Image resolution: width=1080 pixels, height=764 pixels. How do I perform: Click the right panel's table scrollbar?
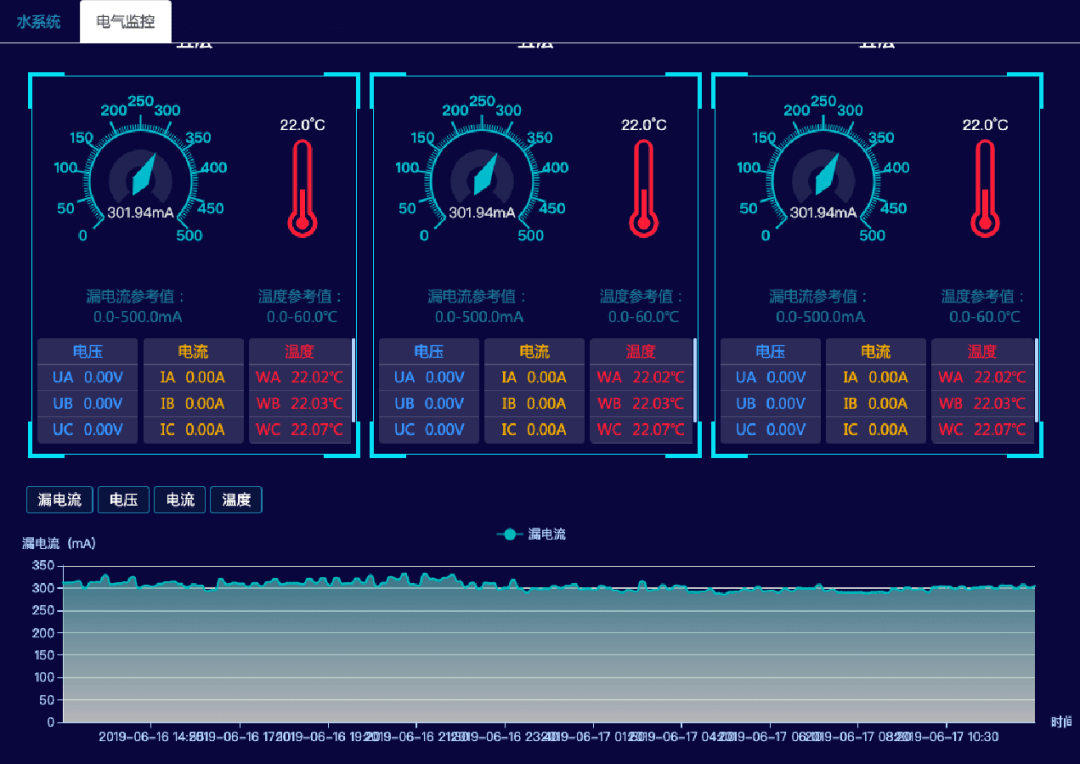1037,380
